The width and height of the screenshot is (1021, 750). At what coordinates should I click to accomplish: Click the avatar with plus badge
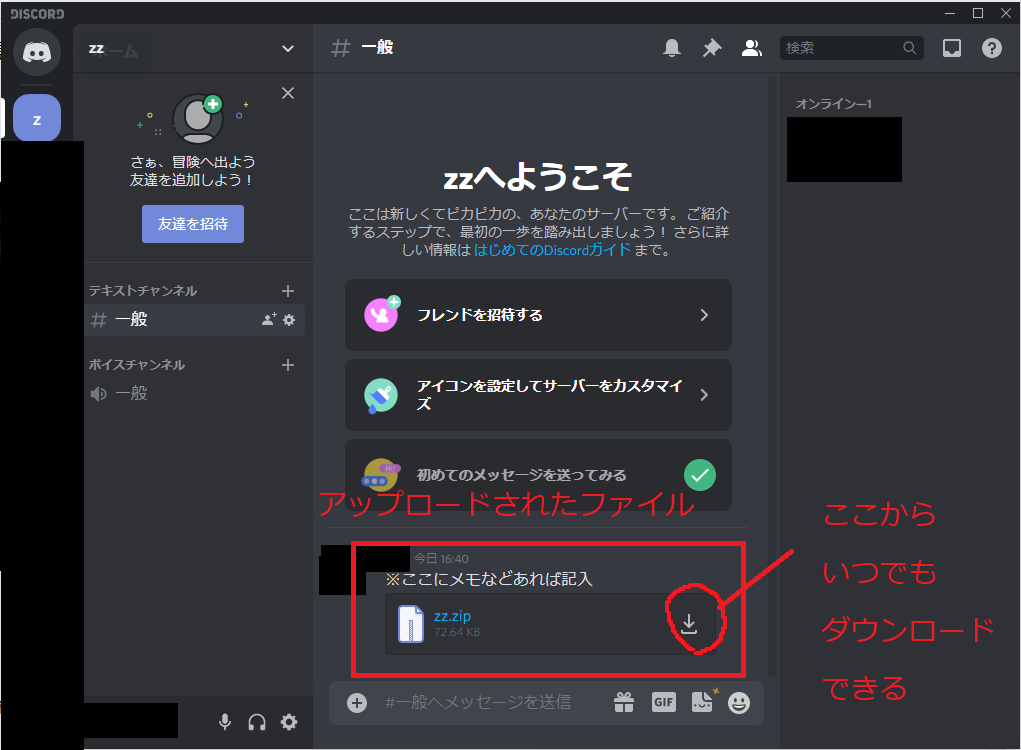click(x=198, y=118)
